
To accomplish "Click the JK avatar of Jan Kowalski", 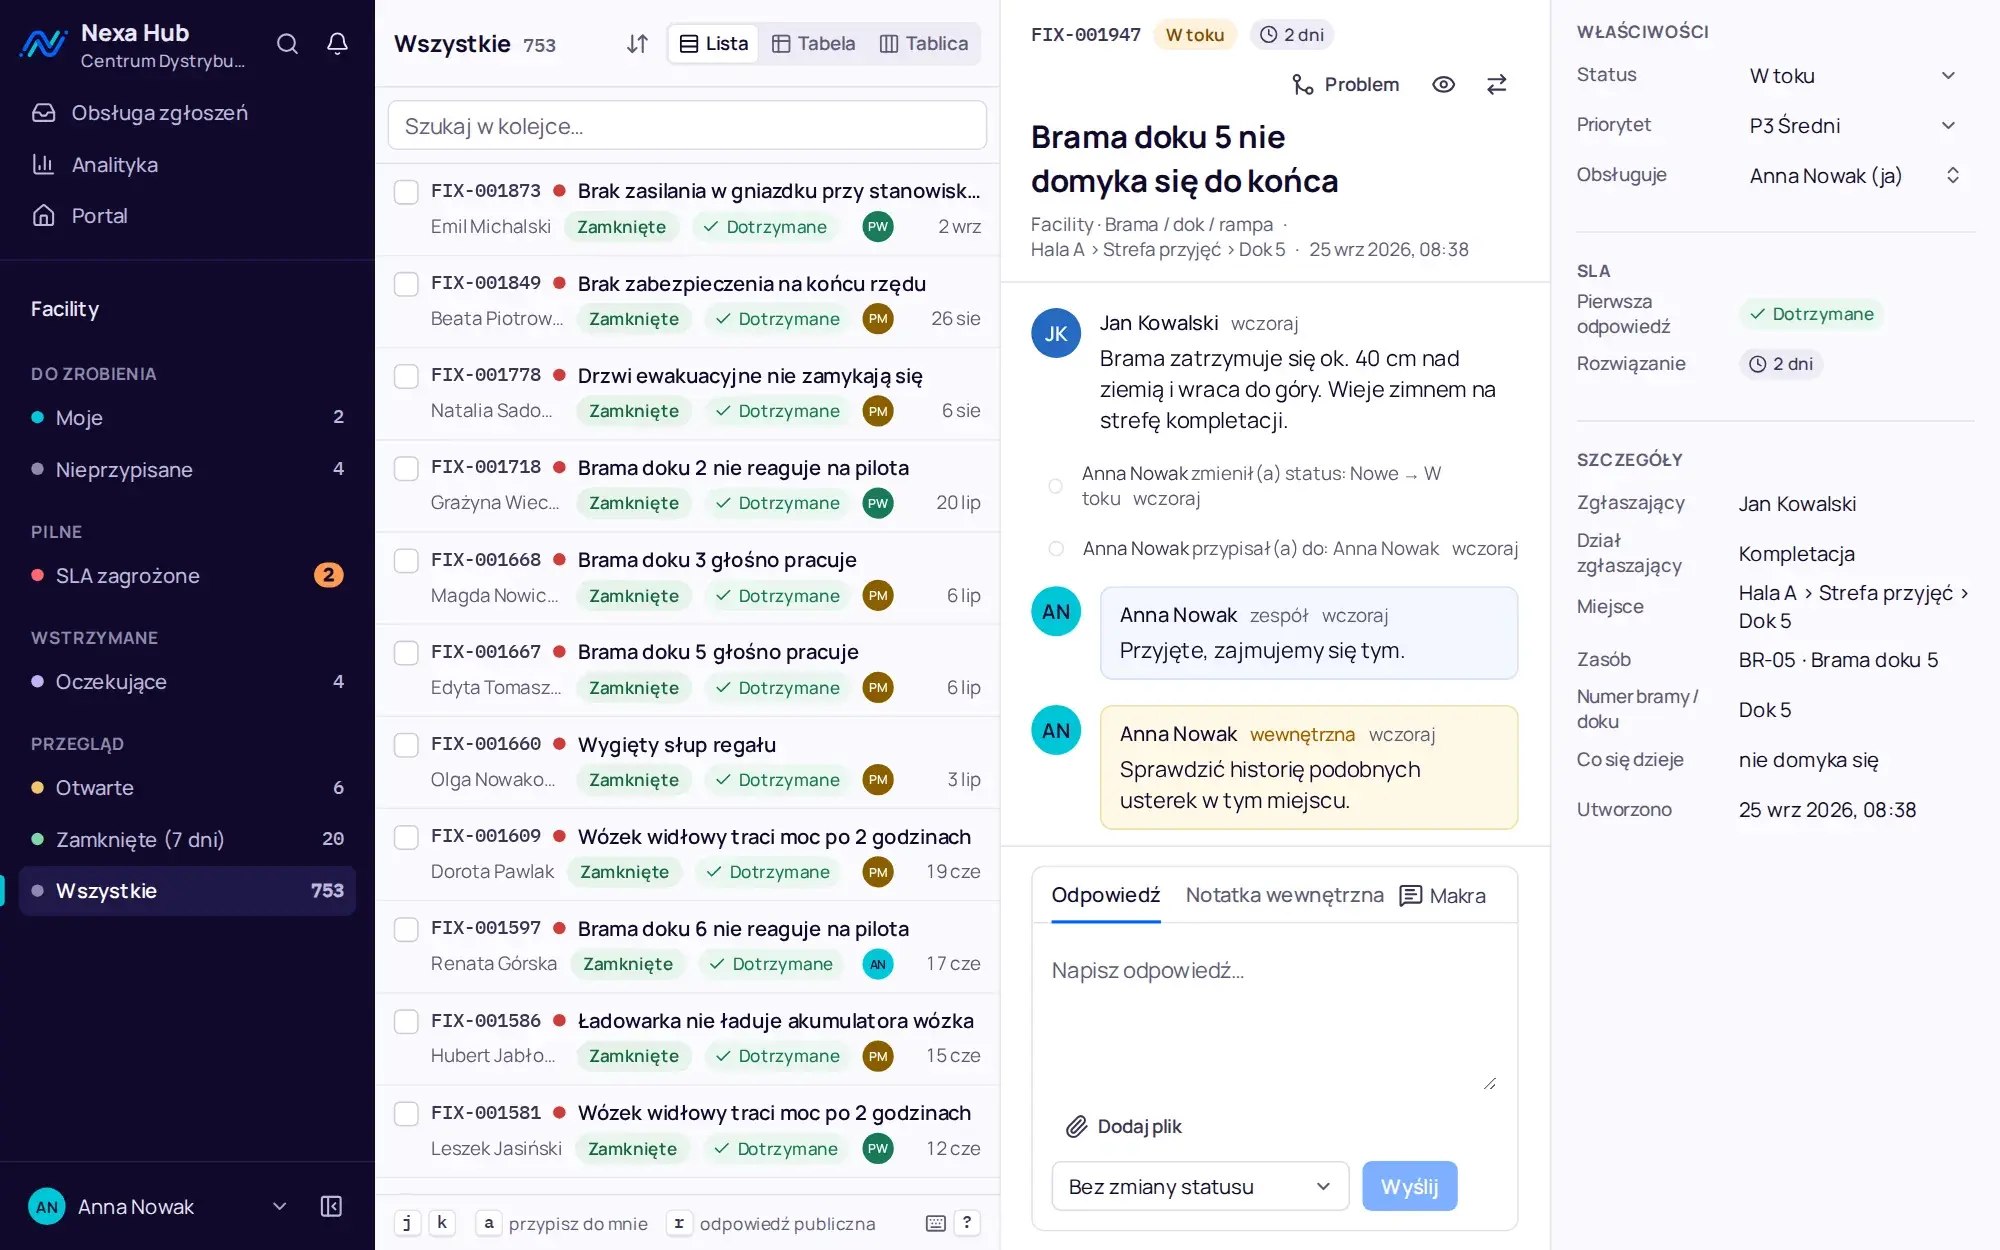I will (1056, 333).
